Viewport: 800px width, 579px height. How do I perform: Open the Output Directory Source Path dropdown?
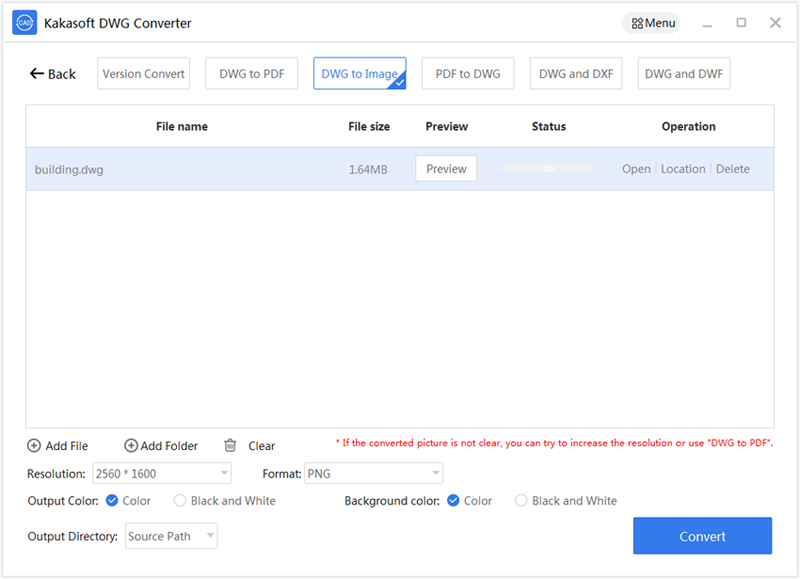(171, 536)
